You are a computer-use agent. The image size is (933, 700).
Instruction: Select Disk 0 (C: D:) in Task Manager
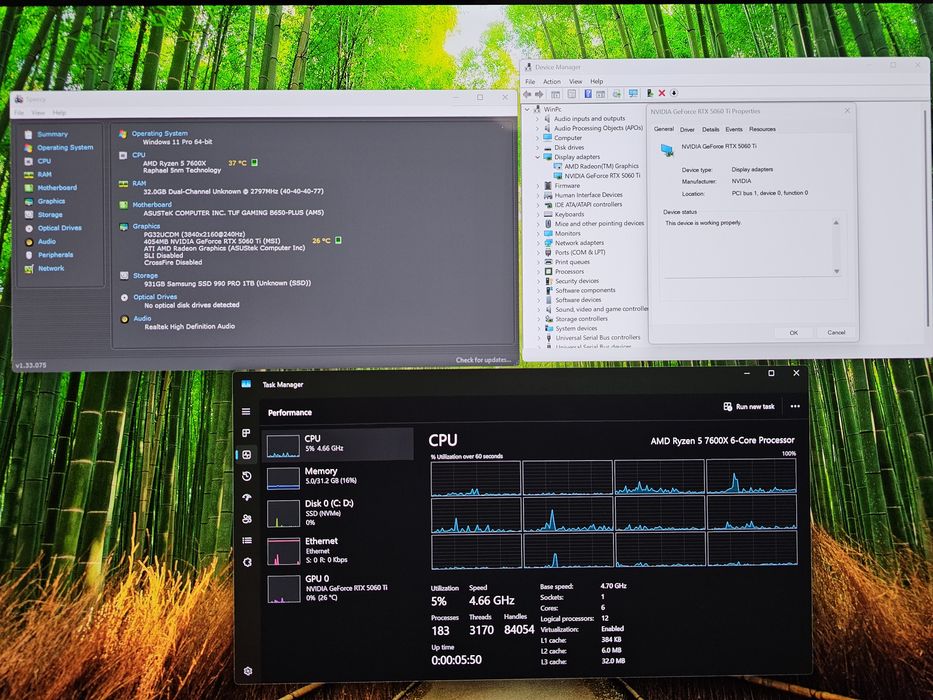(x=337, y=512)
